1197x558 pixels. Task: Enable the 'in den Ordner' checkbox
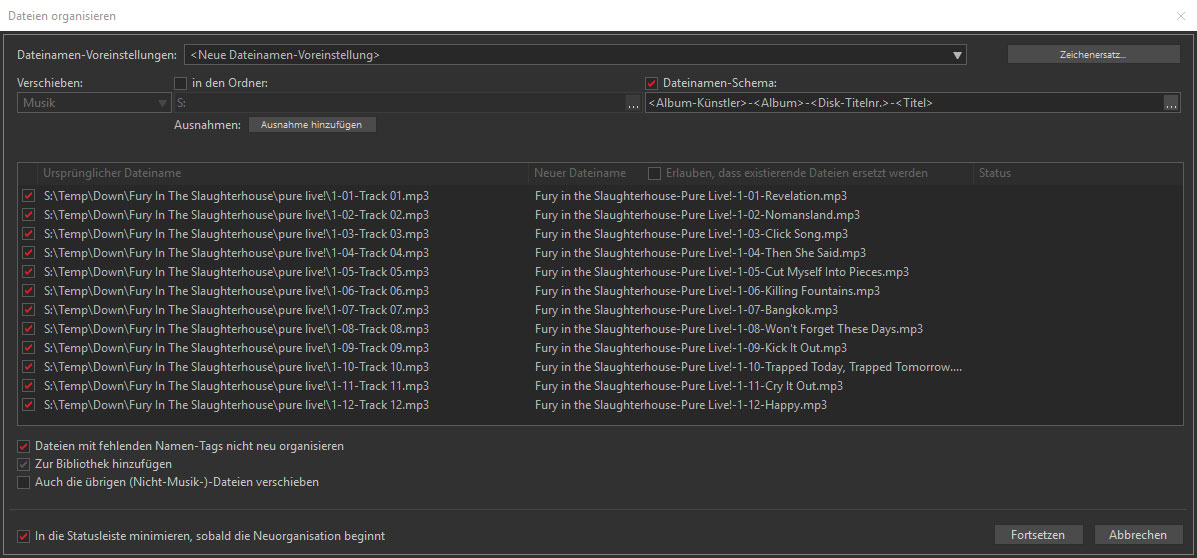(x=181, y=83)
